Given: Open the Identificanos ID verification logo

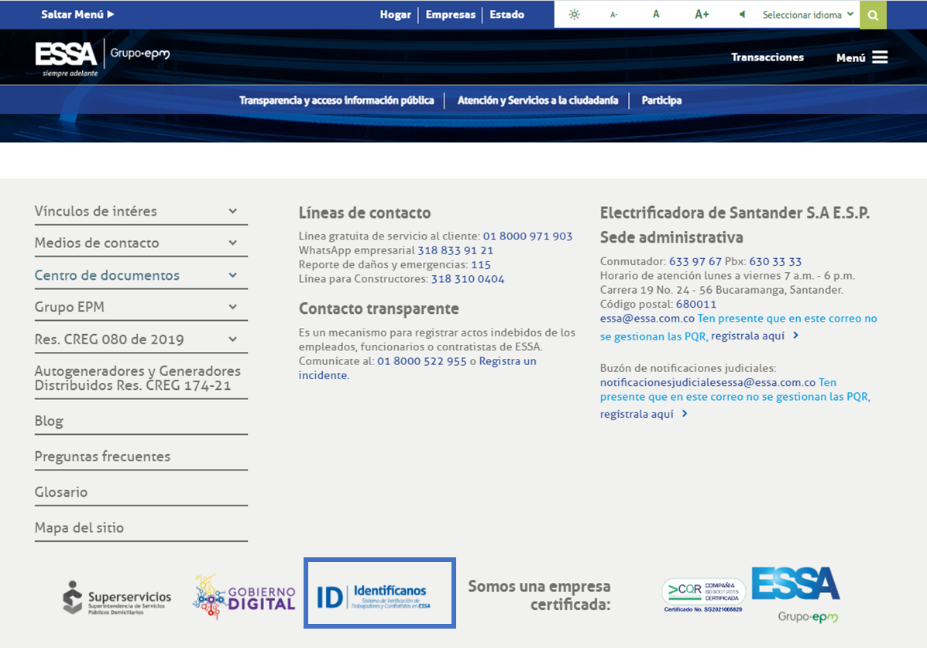Looking at the screenshot, I should tap(379, 592).
